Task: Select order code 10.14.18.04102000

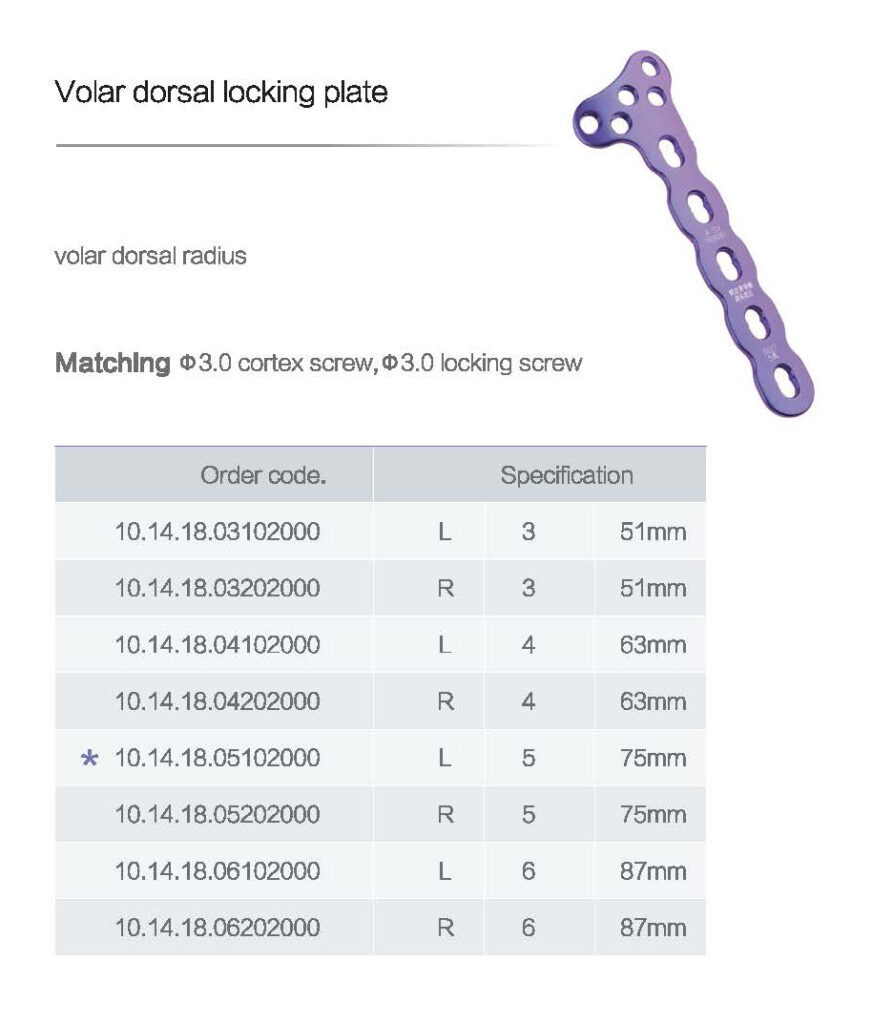Action: [218, 645]
